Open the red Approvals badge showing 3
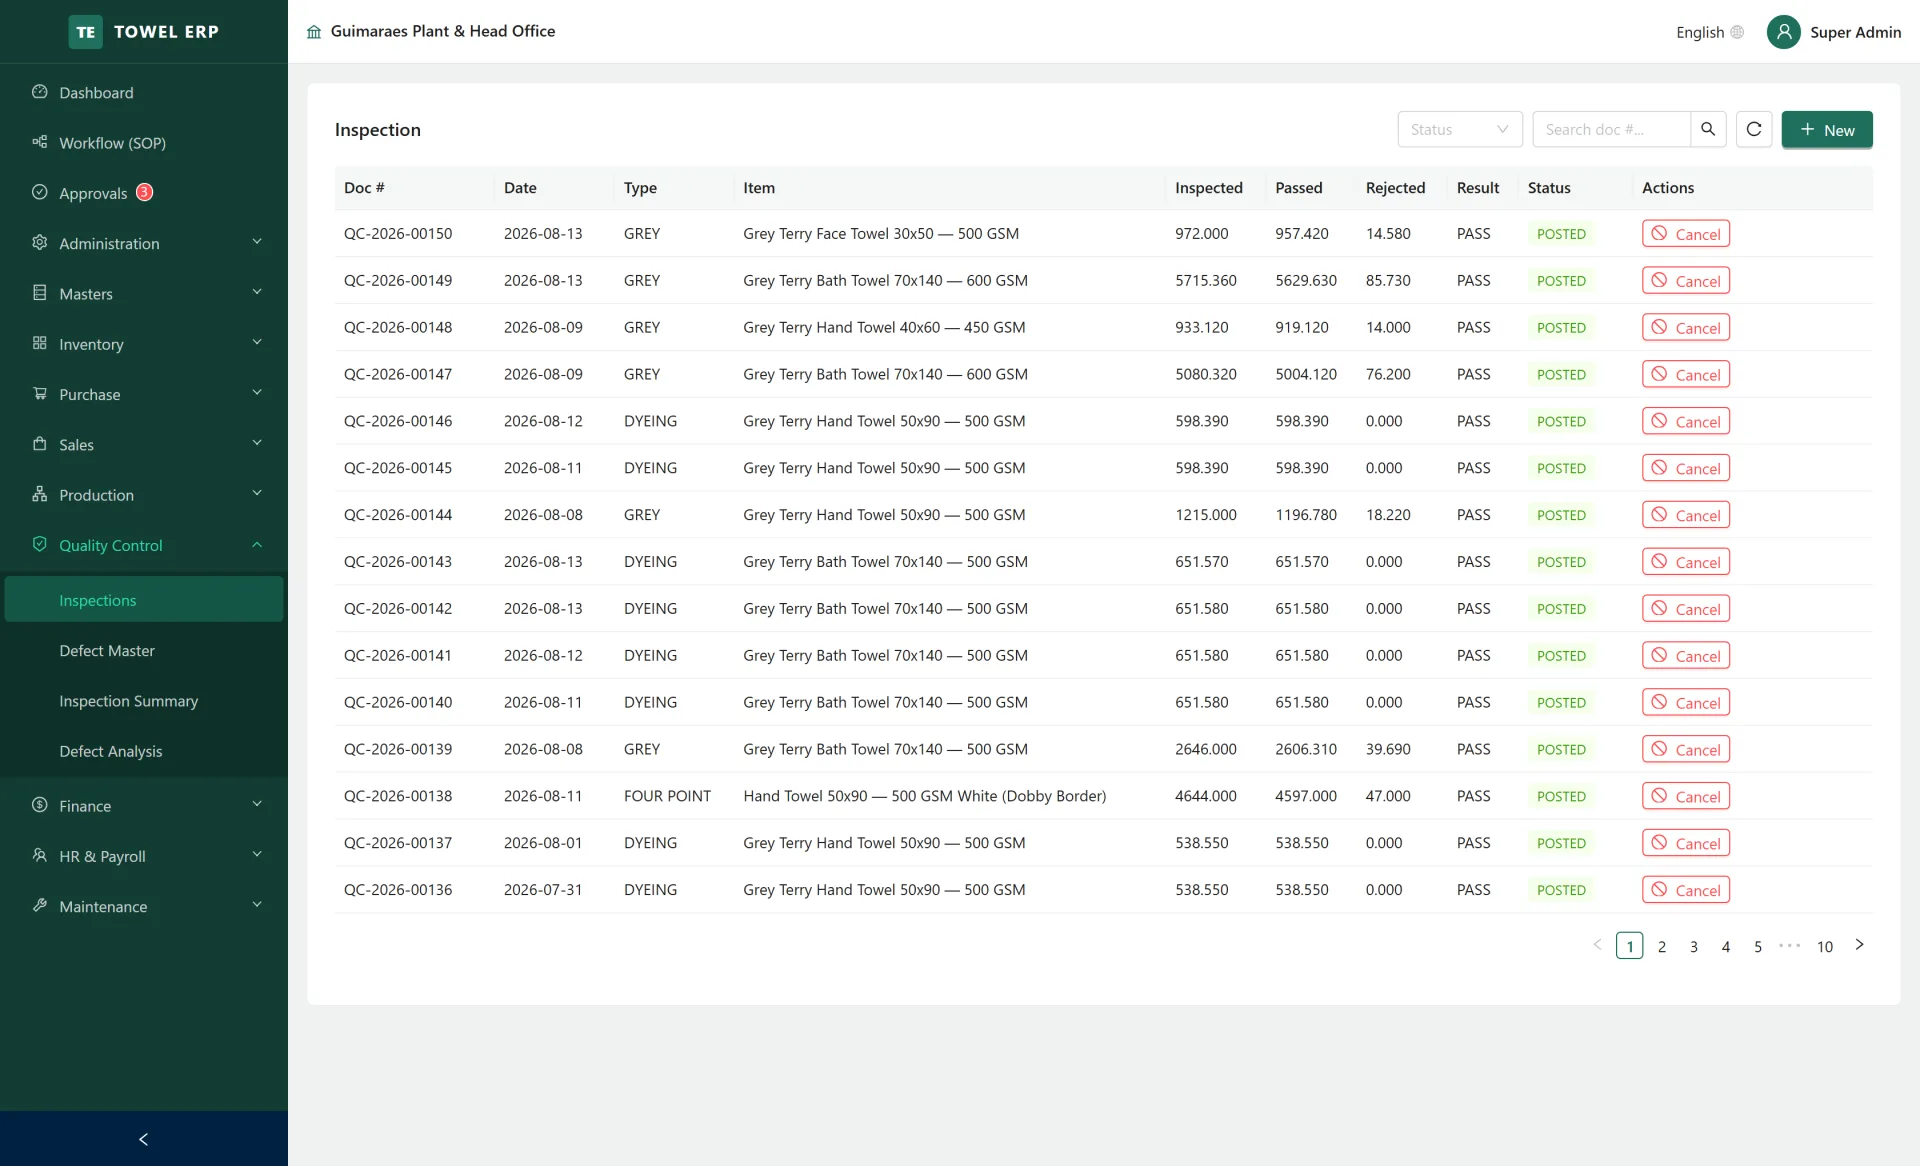 coord(145,192)
